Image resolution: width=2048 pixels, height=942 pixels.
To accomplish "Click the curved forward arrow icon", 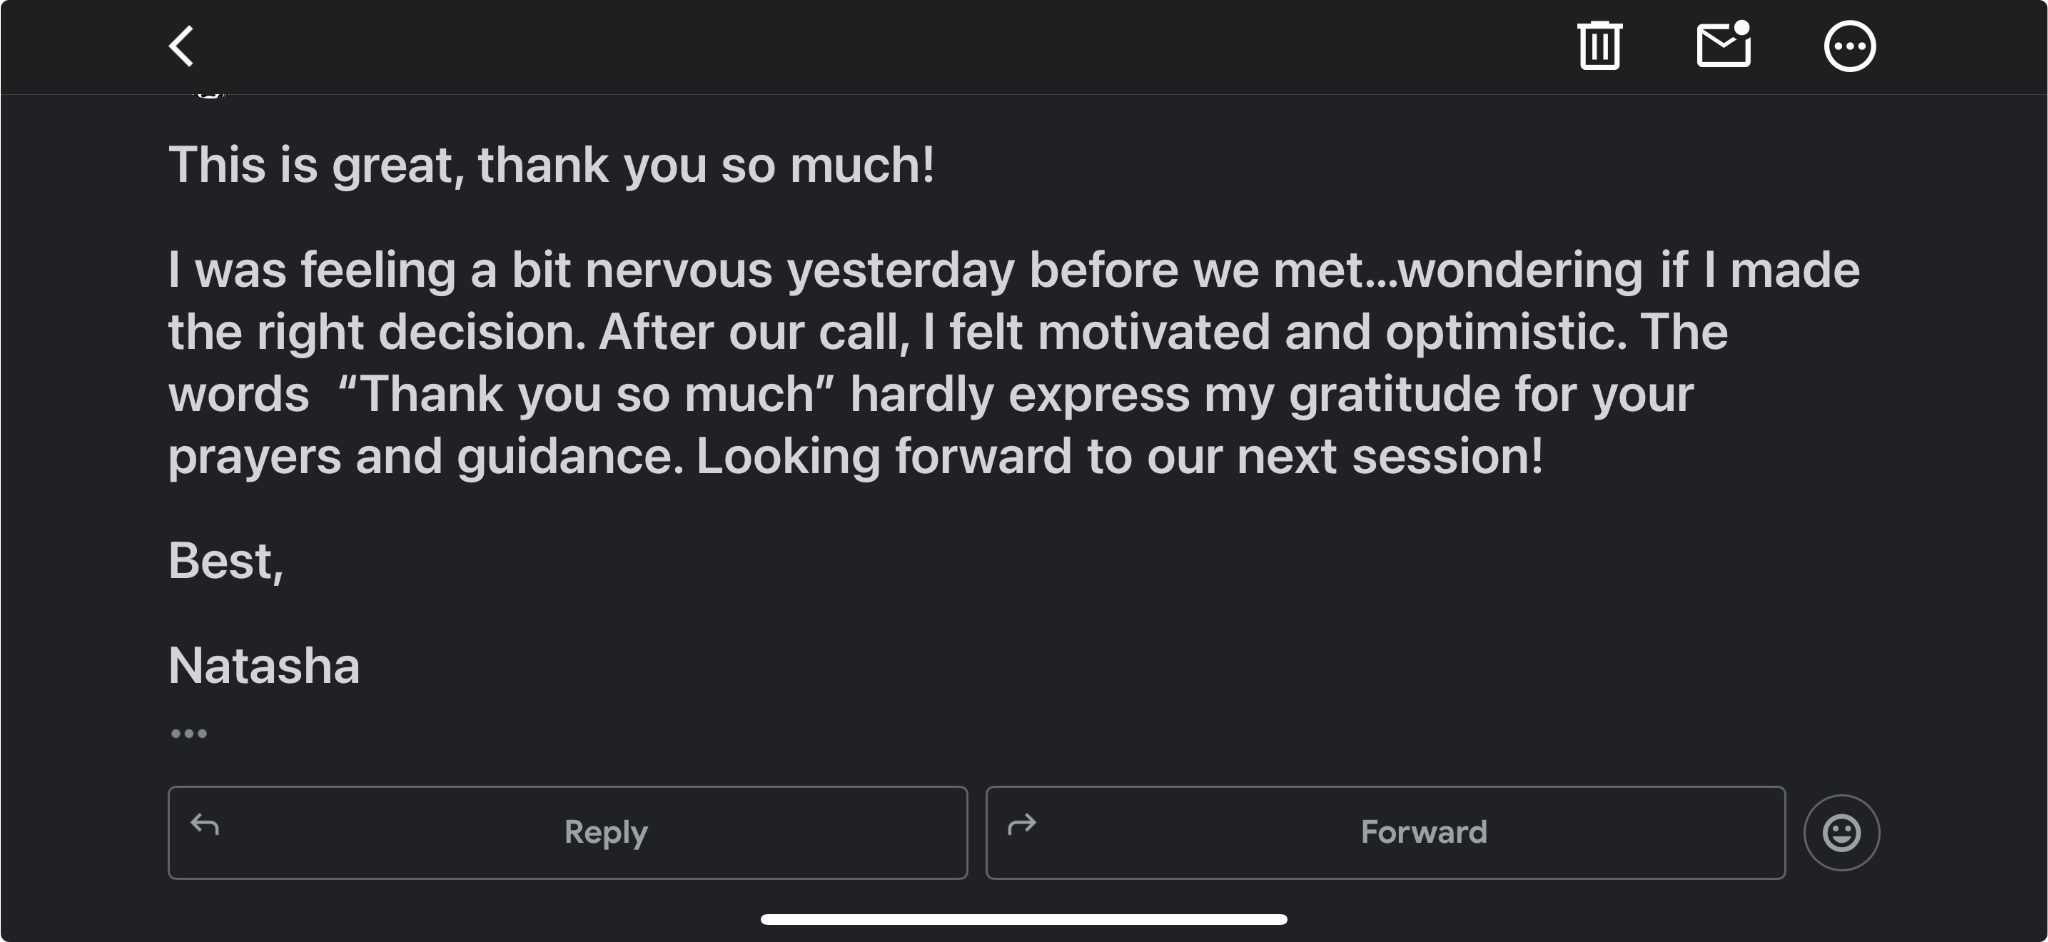I will point(1022,825).
